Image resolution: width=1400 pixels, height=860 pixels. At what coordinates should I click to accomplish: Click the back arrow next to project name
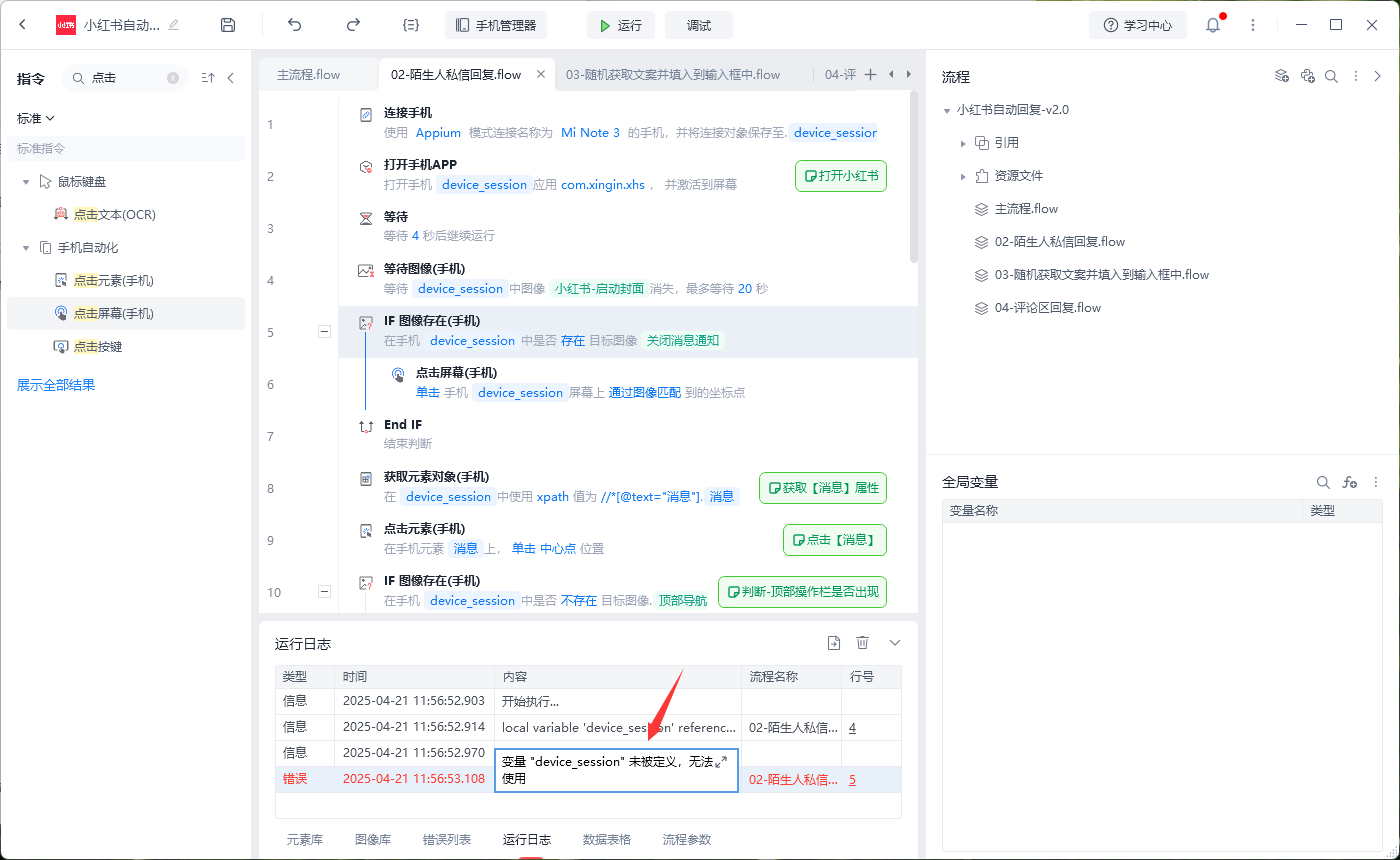pos(22,25)
